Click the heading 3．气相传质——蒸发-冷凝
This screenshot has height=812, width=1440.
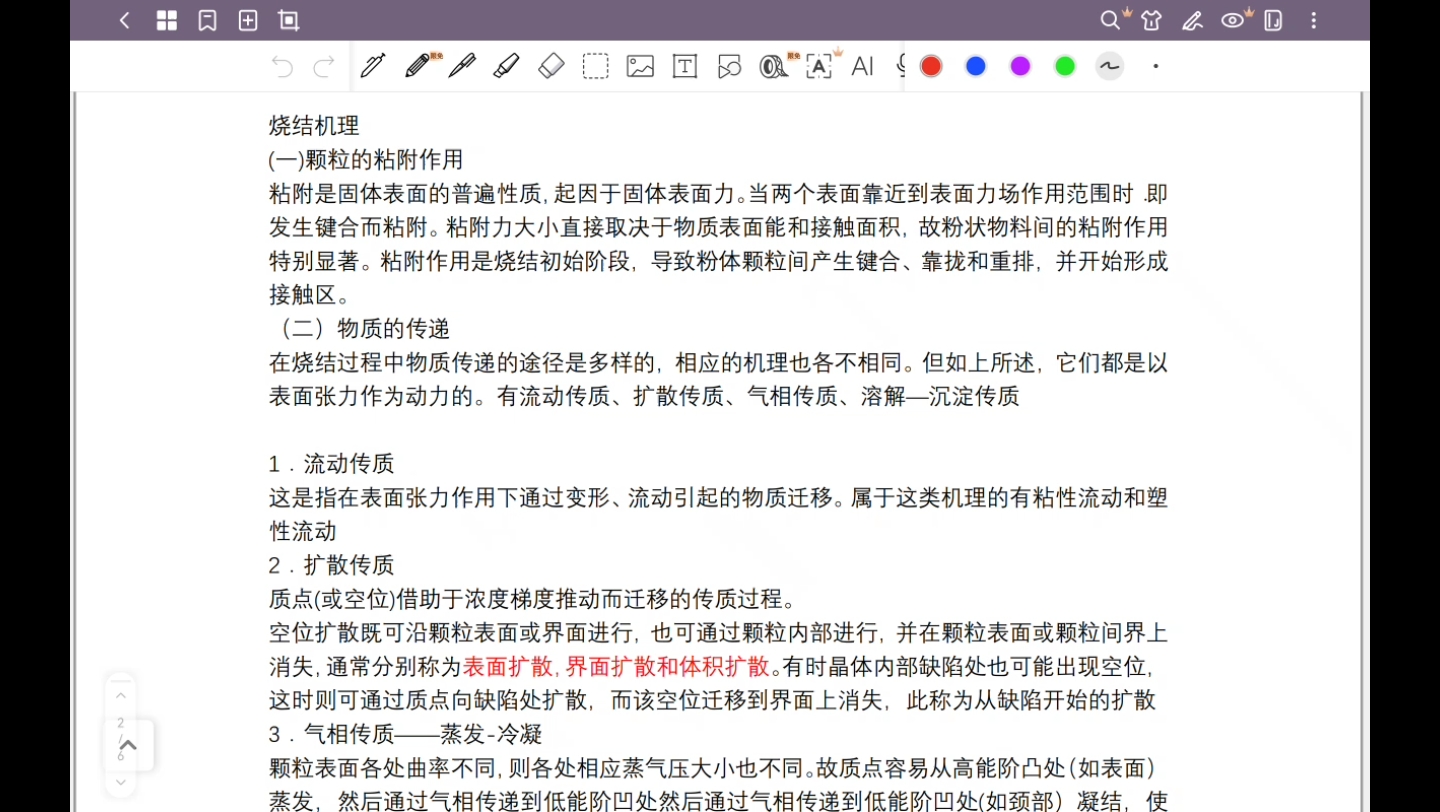coord(406,735)
